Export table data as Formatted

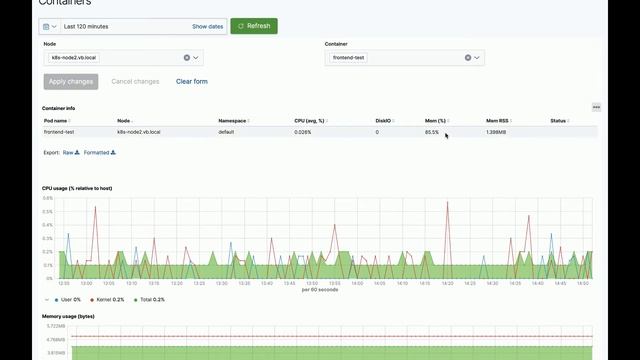click(100, 153)
